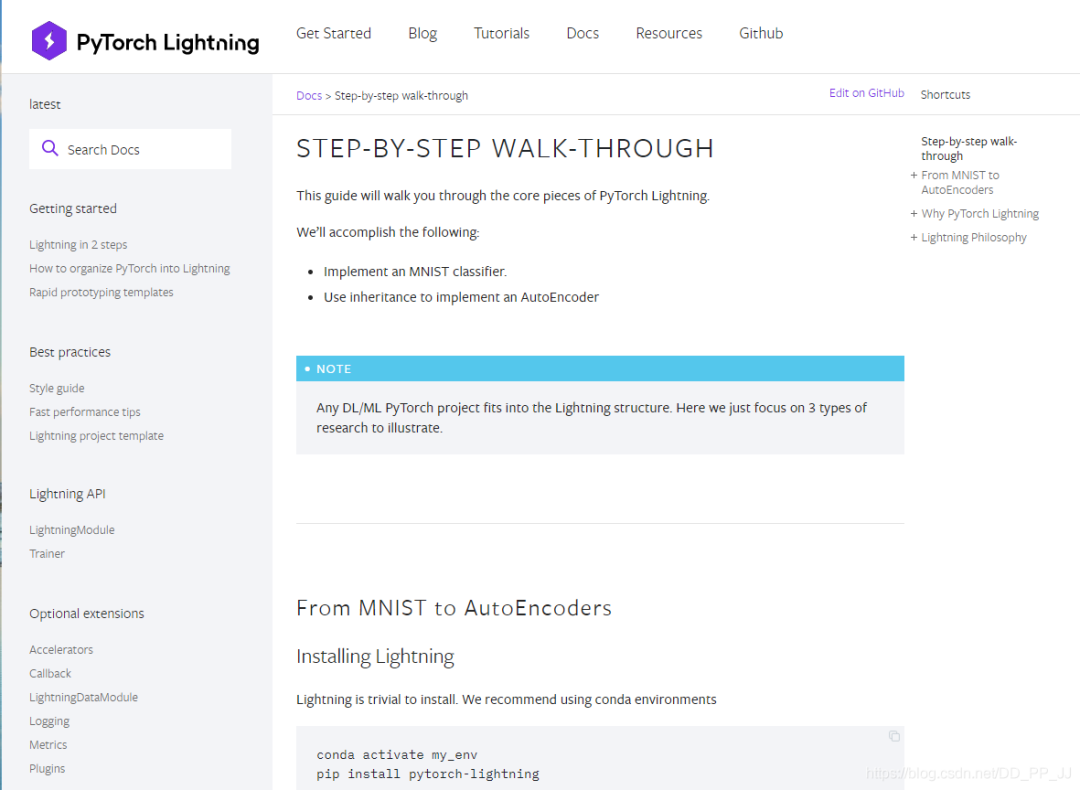This screenshot has height=790, width=1080.
Task: Click the latest version label
Action: pyautogui.click(x=45, y=104)
